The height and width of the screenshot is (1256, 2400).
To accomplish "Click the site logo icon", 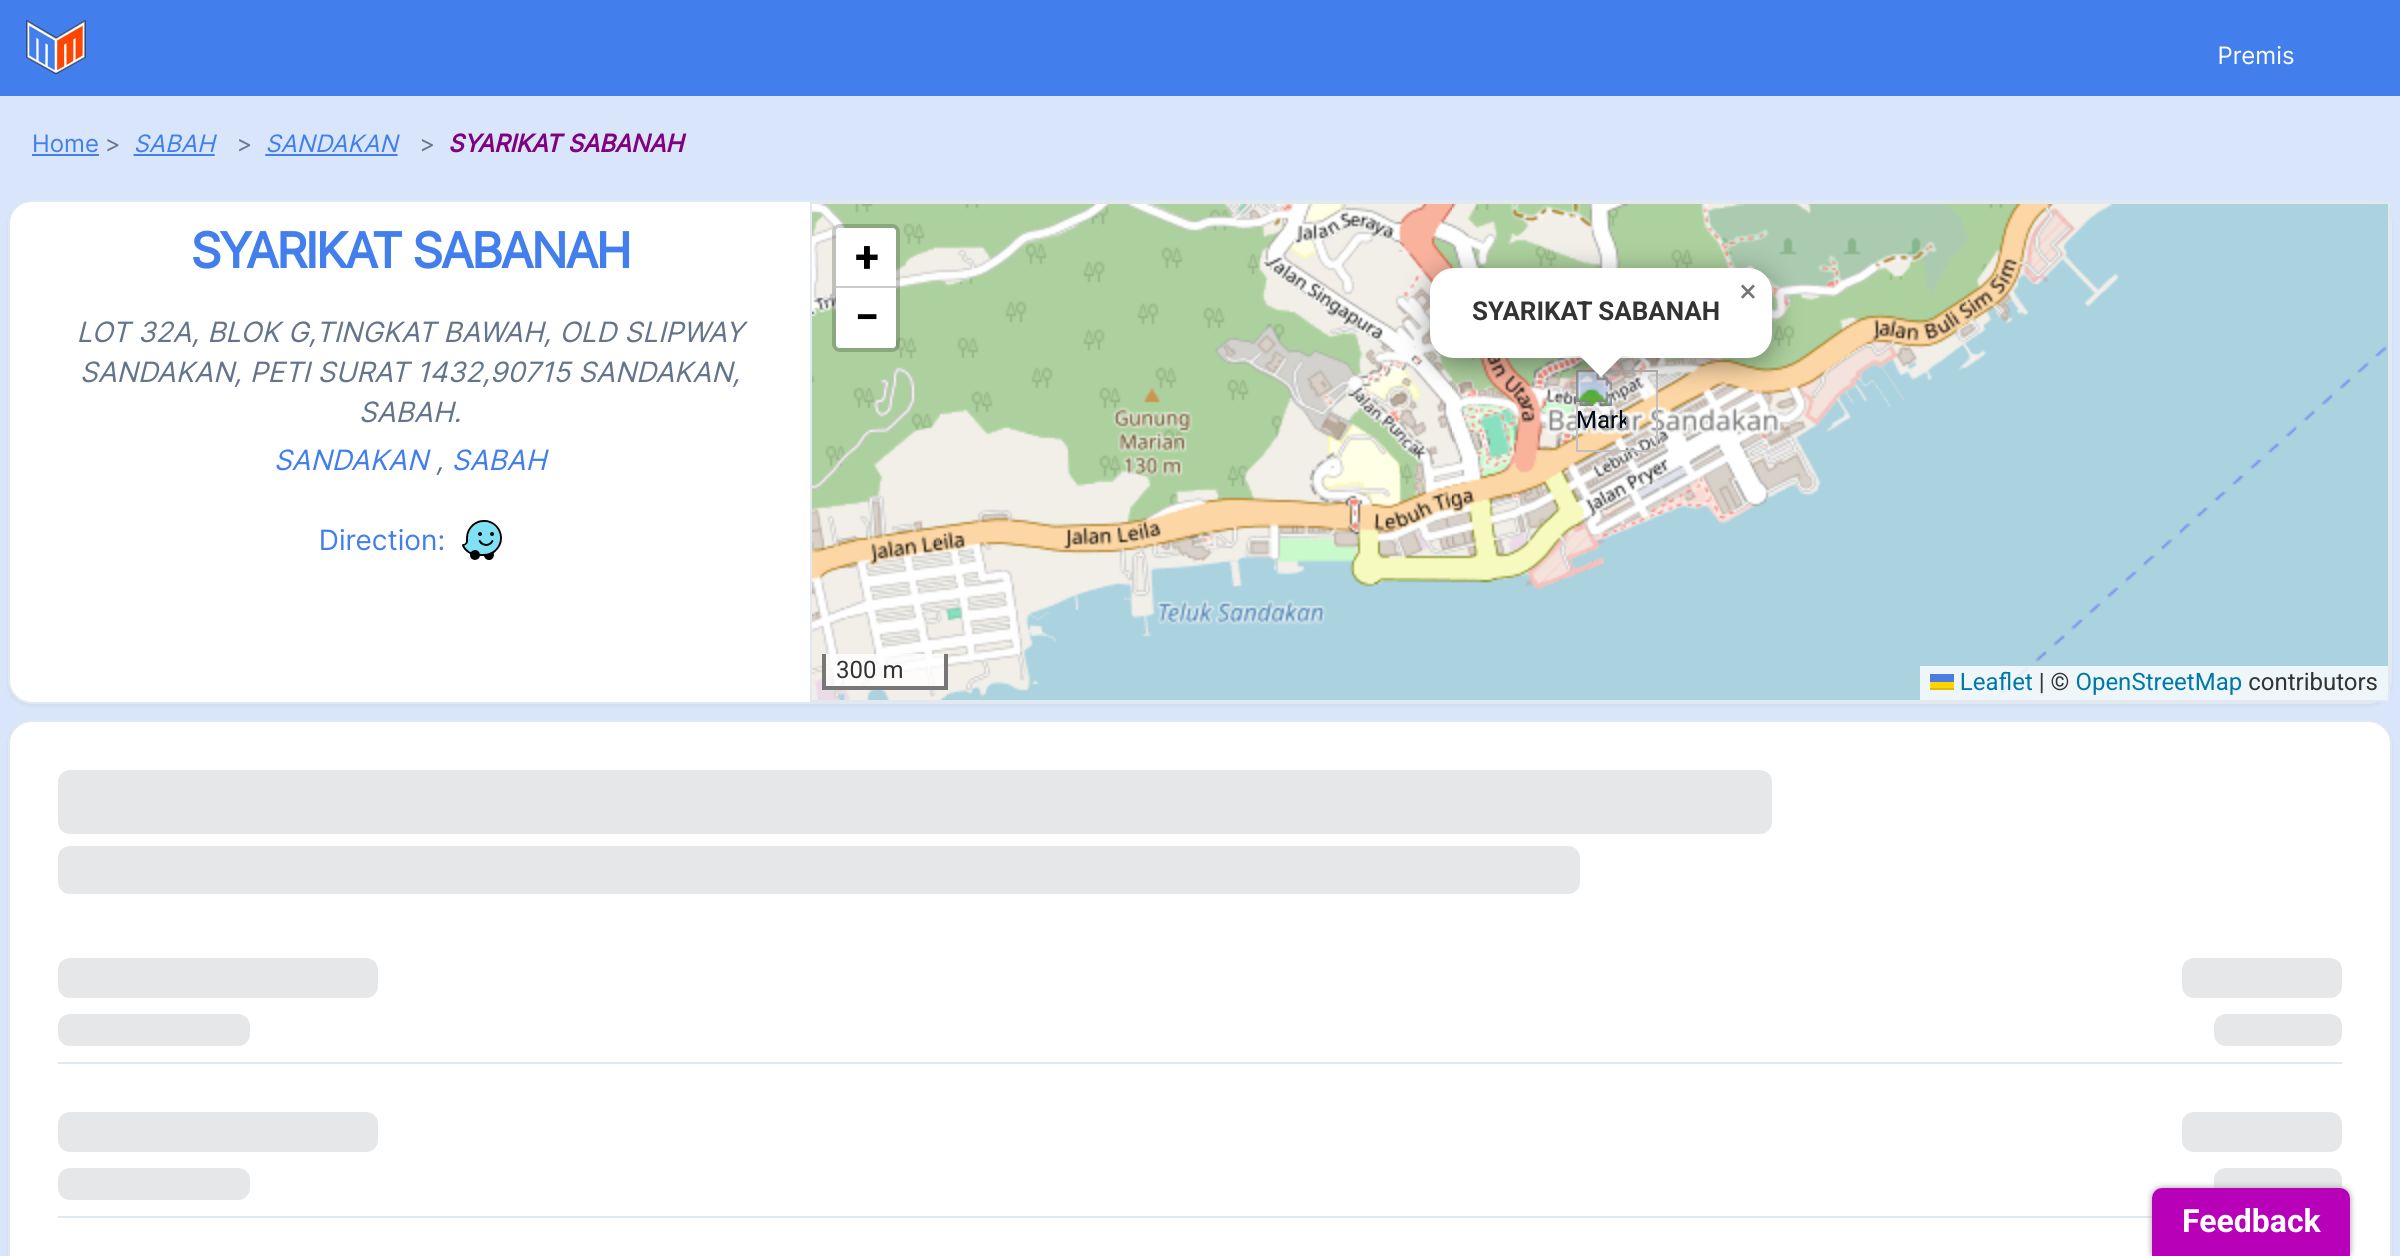I will (x=56, y=47).
